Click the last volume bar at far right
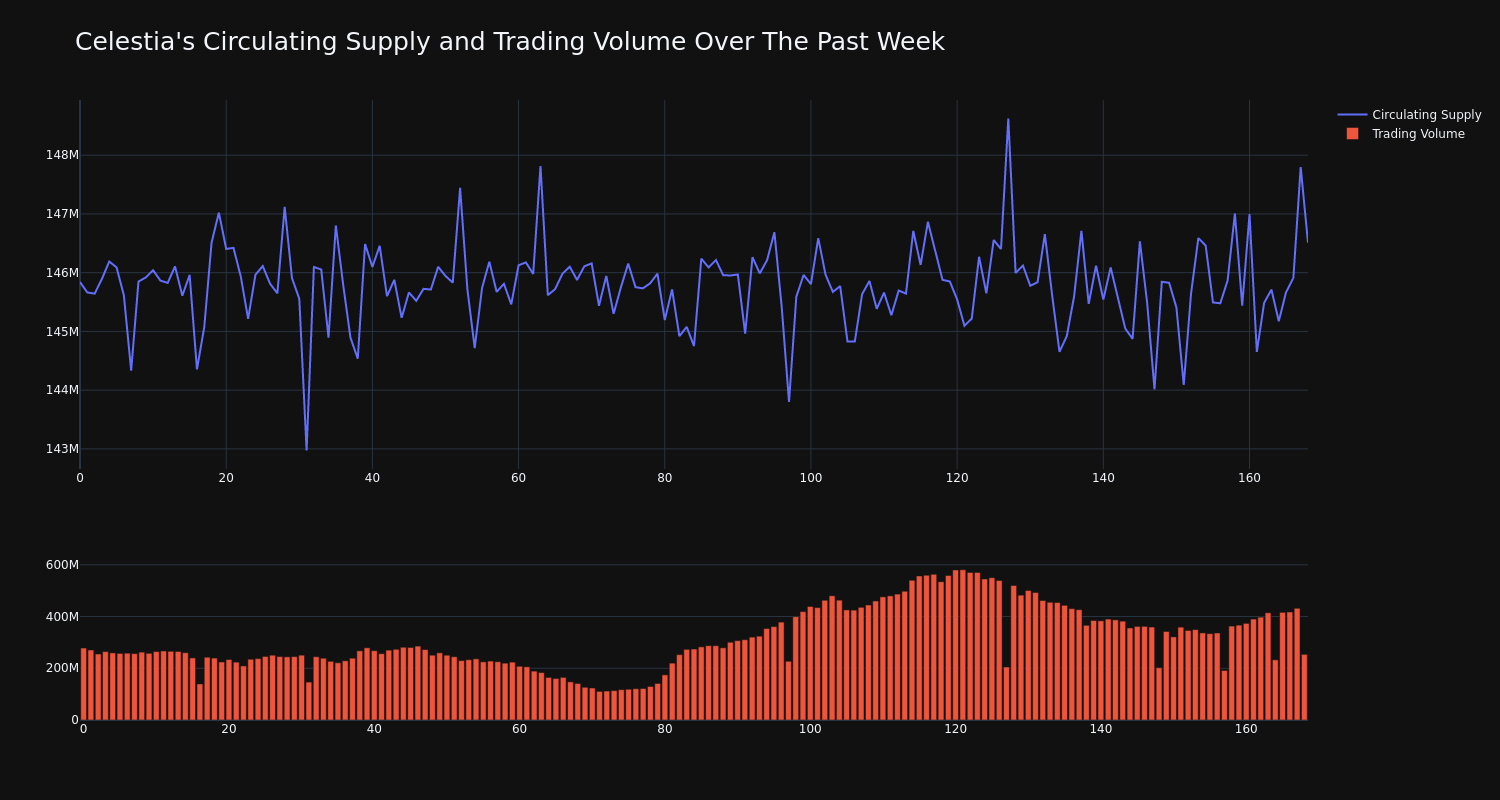This screenshot has width=1500, height=800. point(1304,687)
